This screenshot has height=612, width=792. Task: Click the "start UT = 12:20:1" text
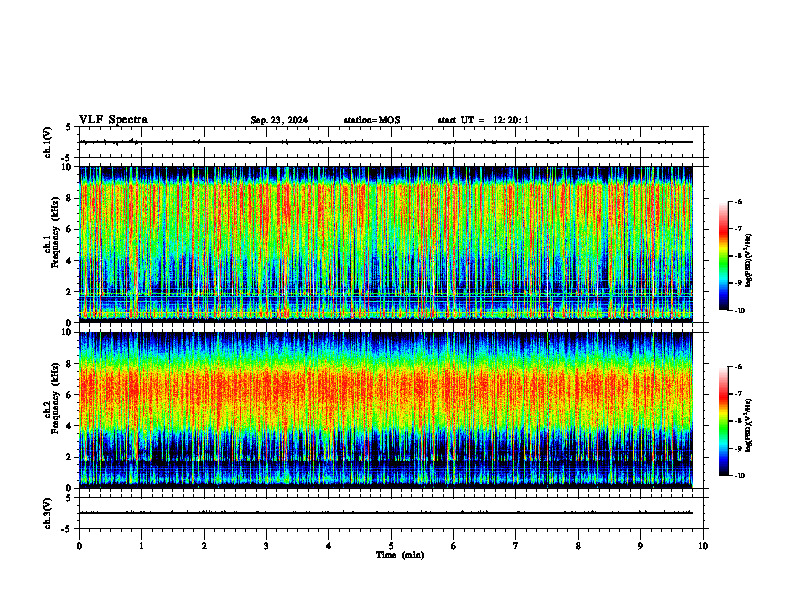[483, 120]
